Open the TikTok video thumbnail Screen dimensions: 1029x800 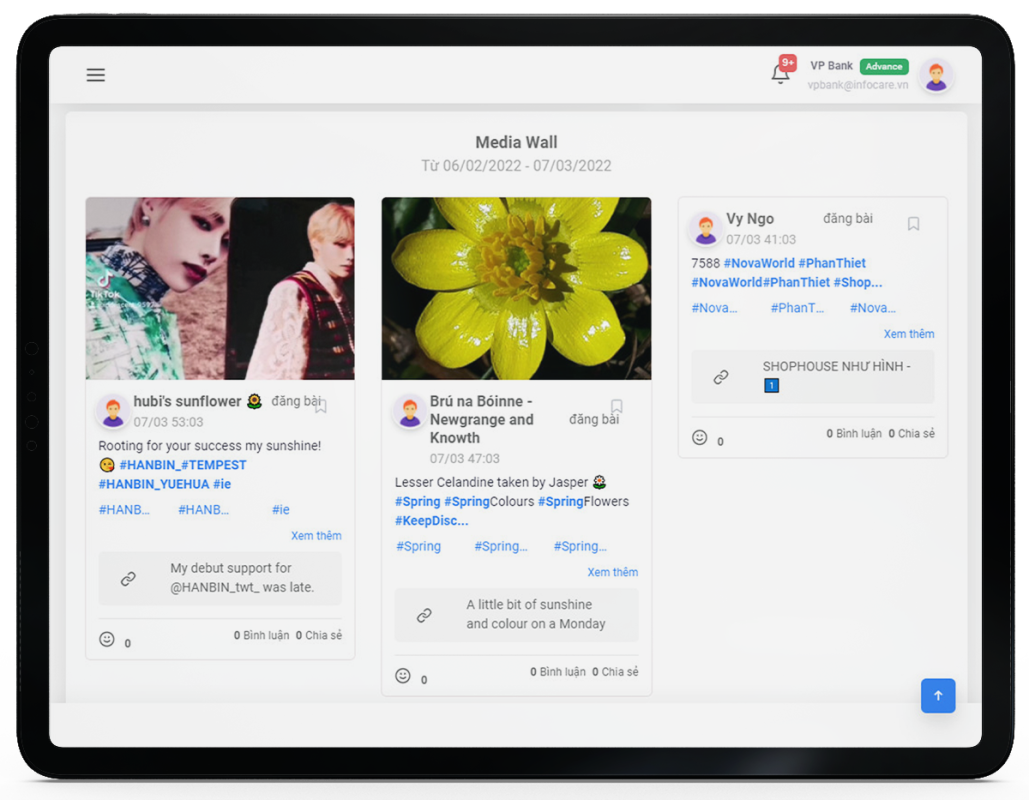coord(220,288)
